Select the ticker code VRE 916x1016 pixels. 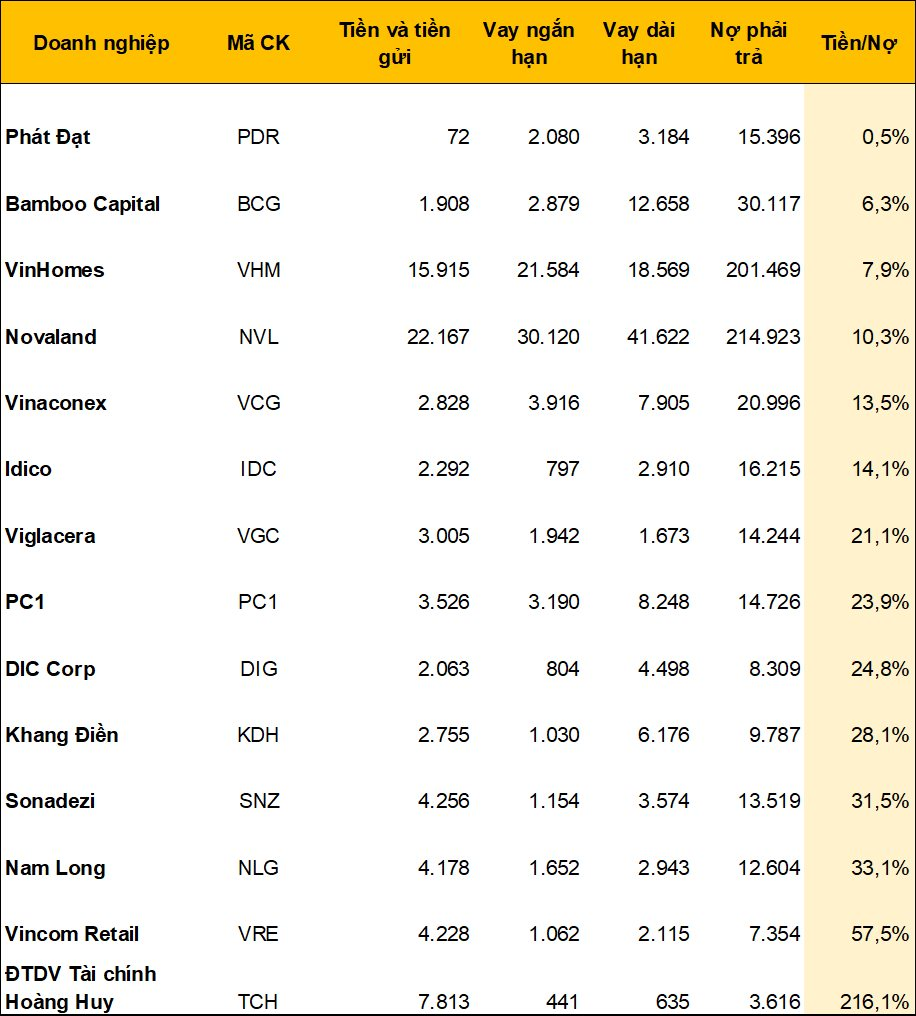[x=258, y=934]
